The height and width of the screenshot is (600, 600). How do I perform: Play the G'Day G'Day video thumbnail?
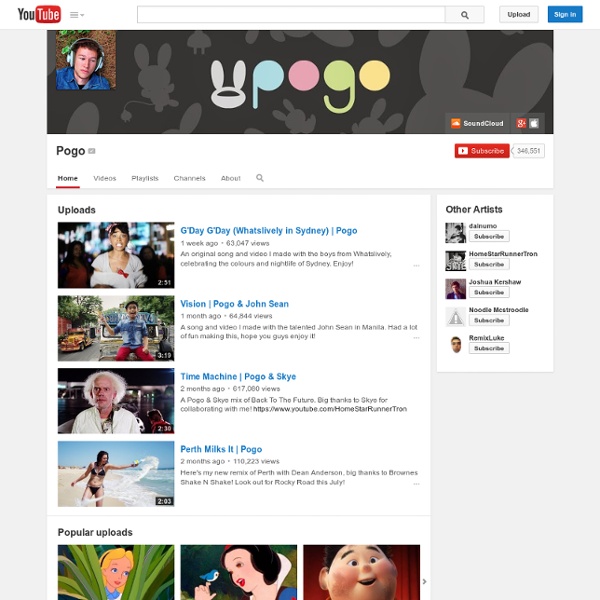(x=116, y=255)
